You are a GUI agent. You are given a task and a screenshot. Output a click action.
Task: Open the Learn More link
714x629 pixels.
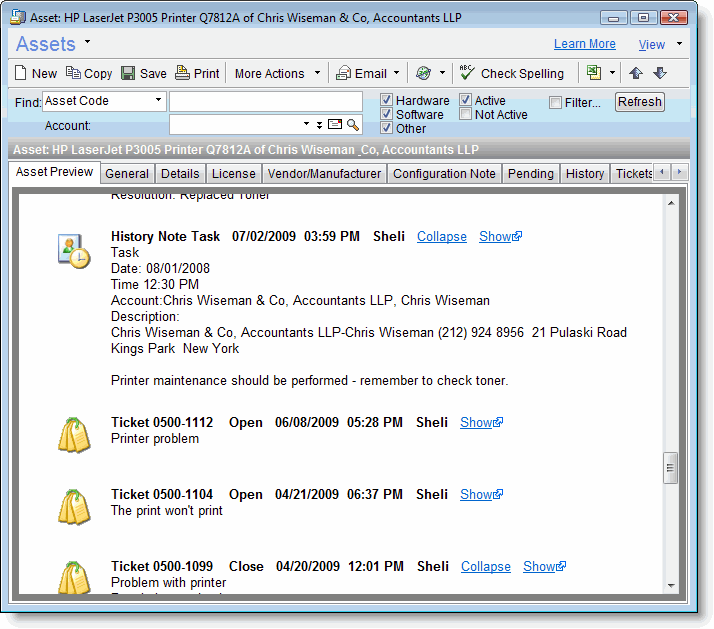point(585,44)
